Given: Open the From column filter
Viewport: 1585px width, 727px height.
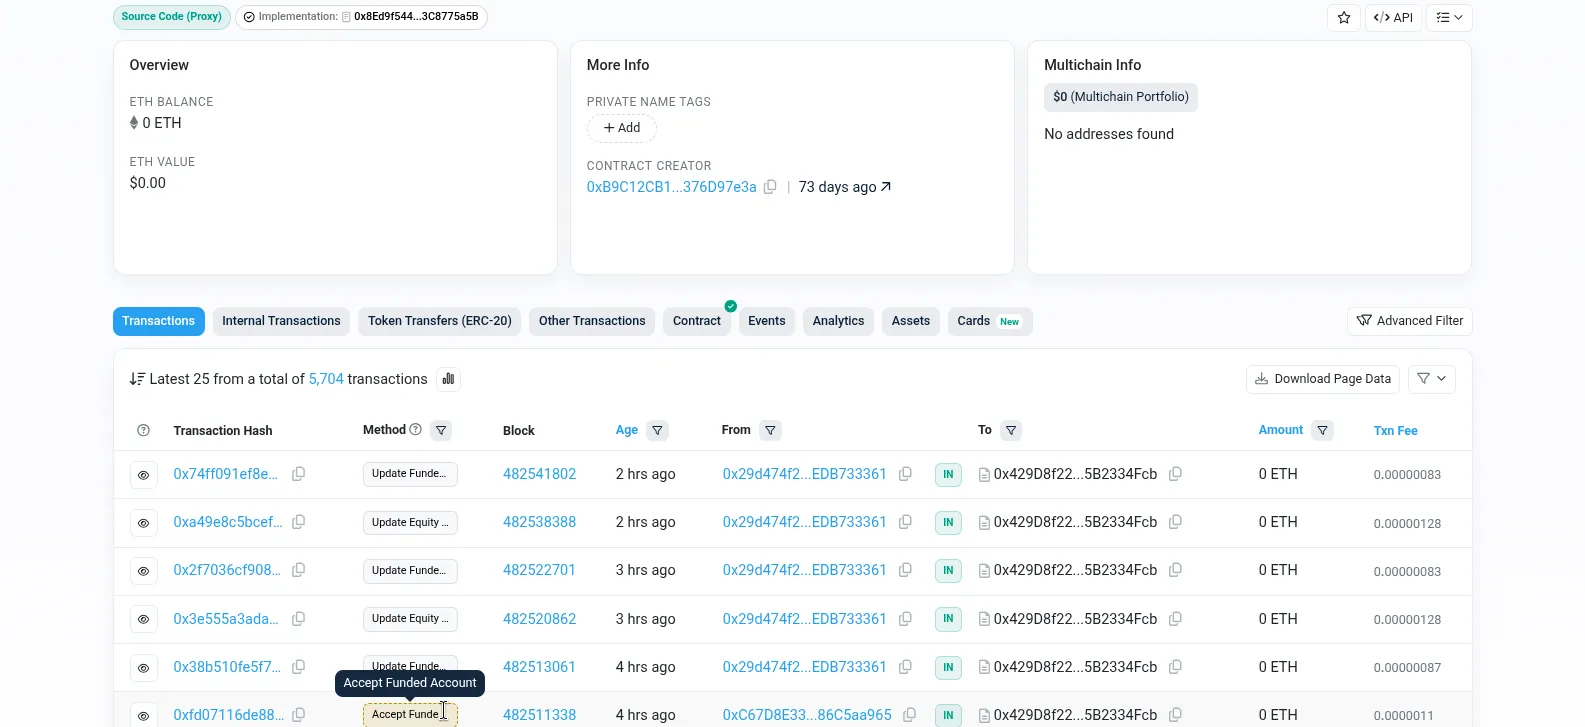Looking at the screenshot, I should click(x=770, y=431).
